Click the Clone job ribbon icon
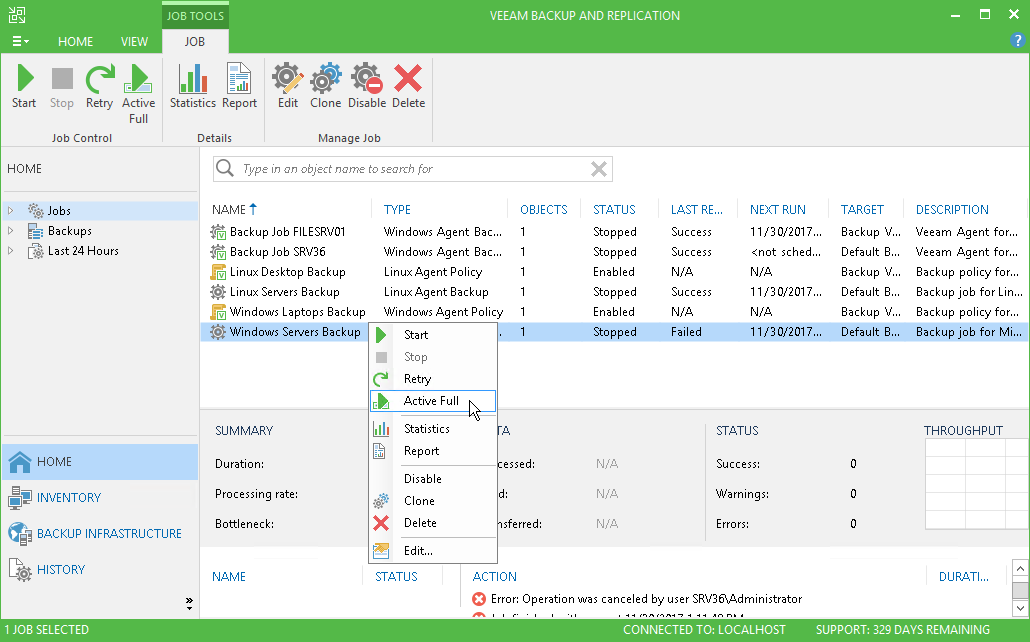The image size is (1030, 642). (325, 86)
